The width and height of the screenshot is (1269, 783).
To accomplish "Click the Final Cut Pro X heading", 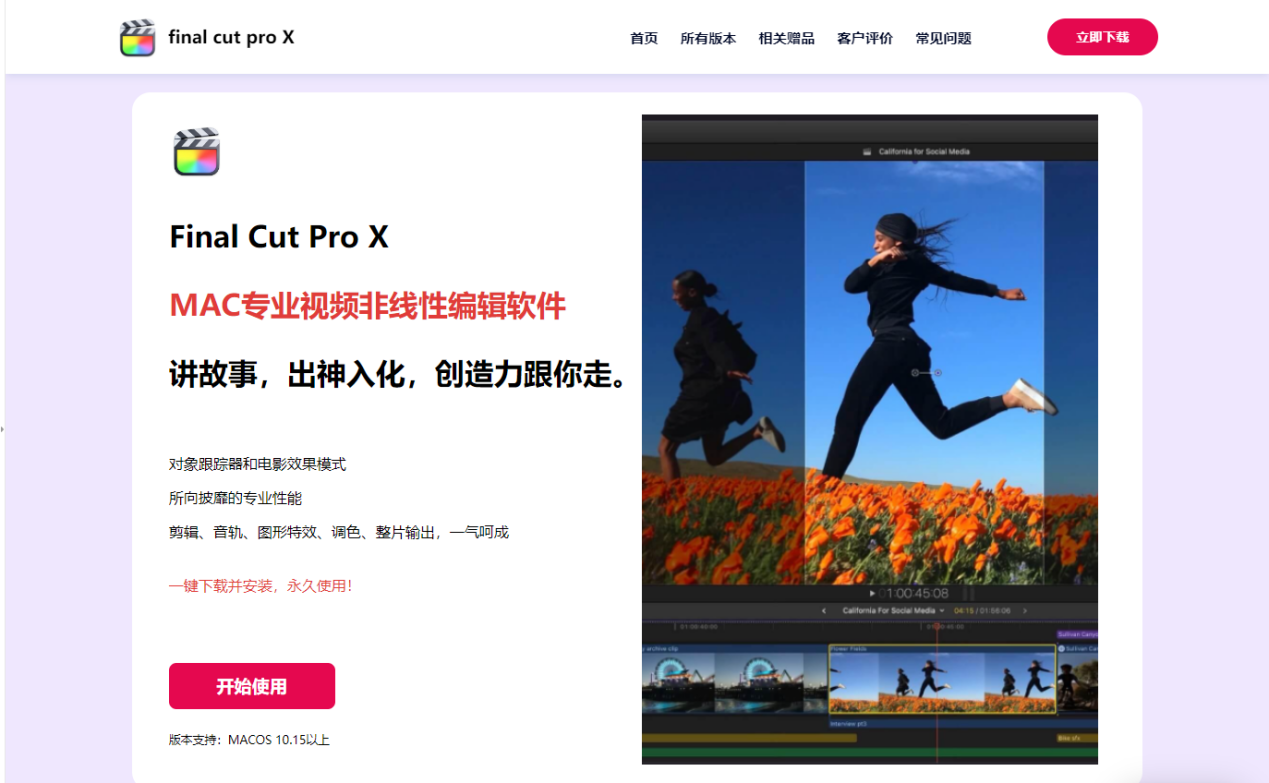I will tap(279, 237).
